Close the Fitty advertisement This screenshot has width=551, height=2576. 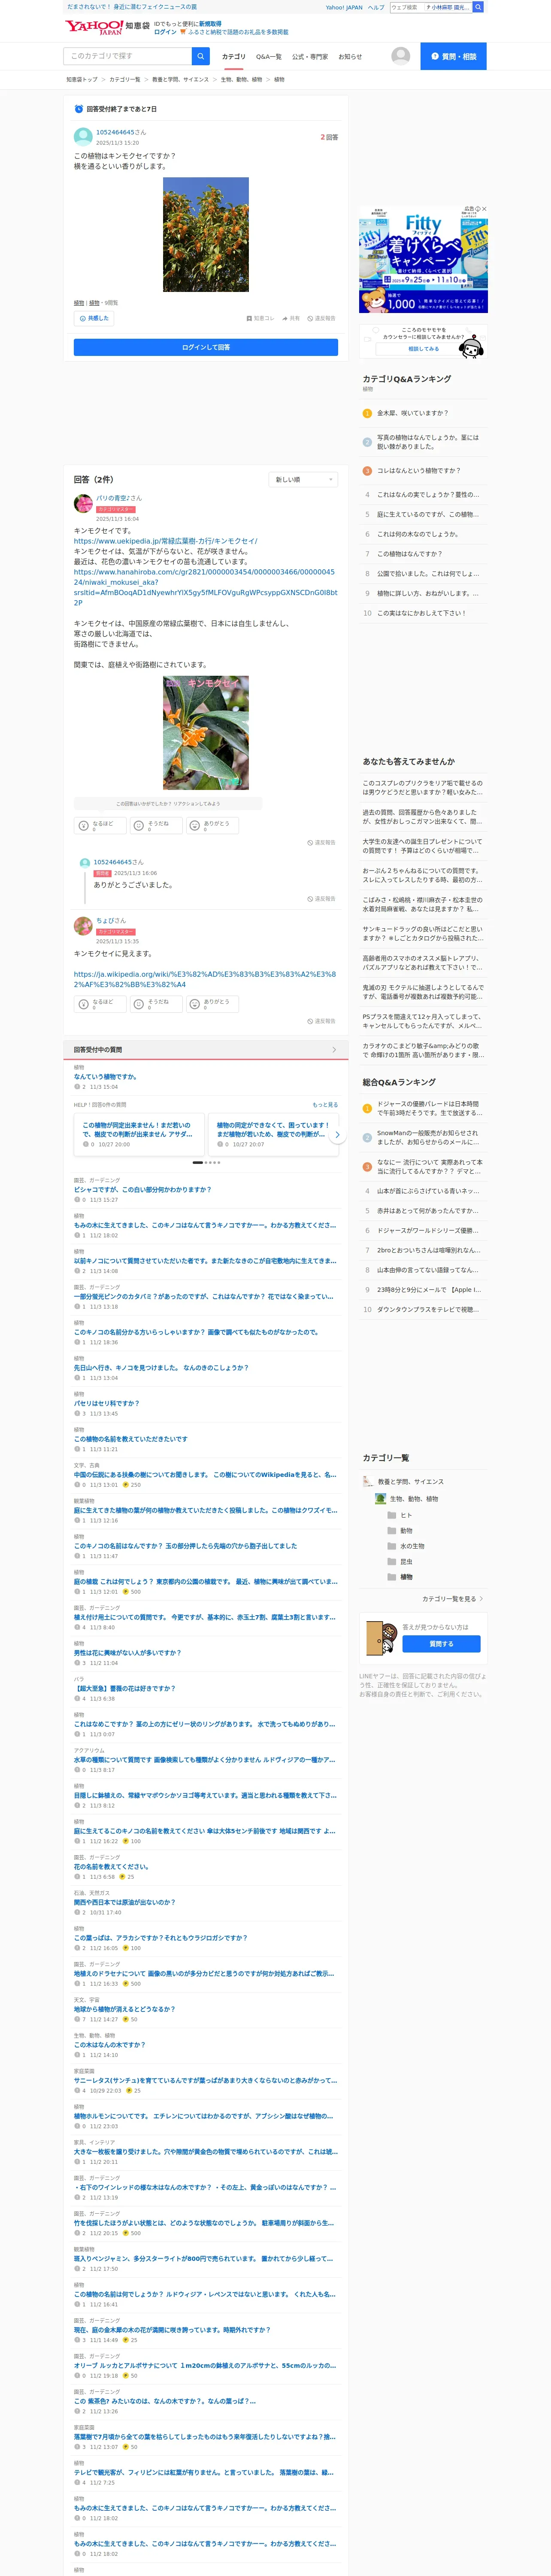pyautogui.click(x=484, y=209)
